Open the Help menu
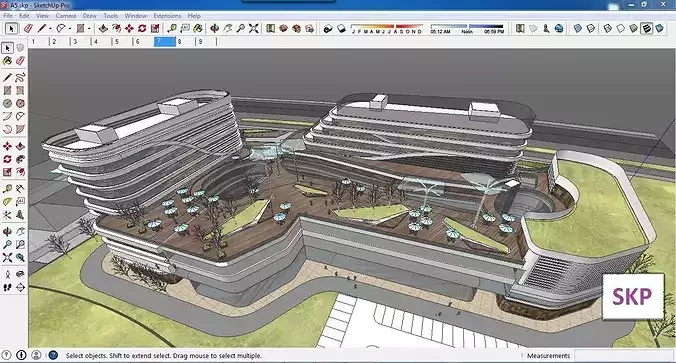 [194, 16]
